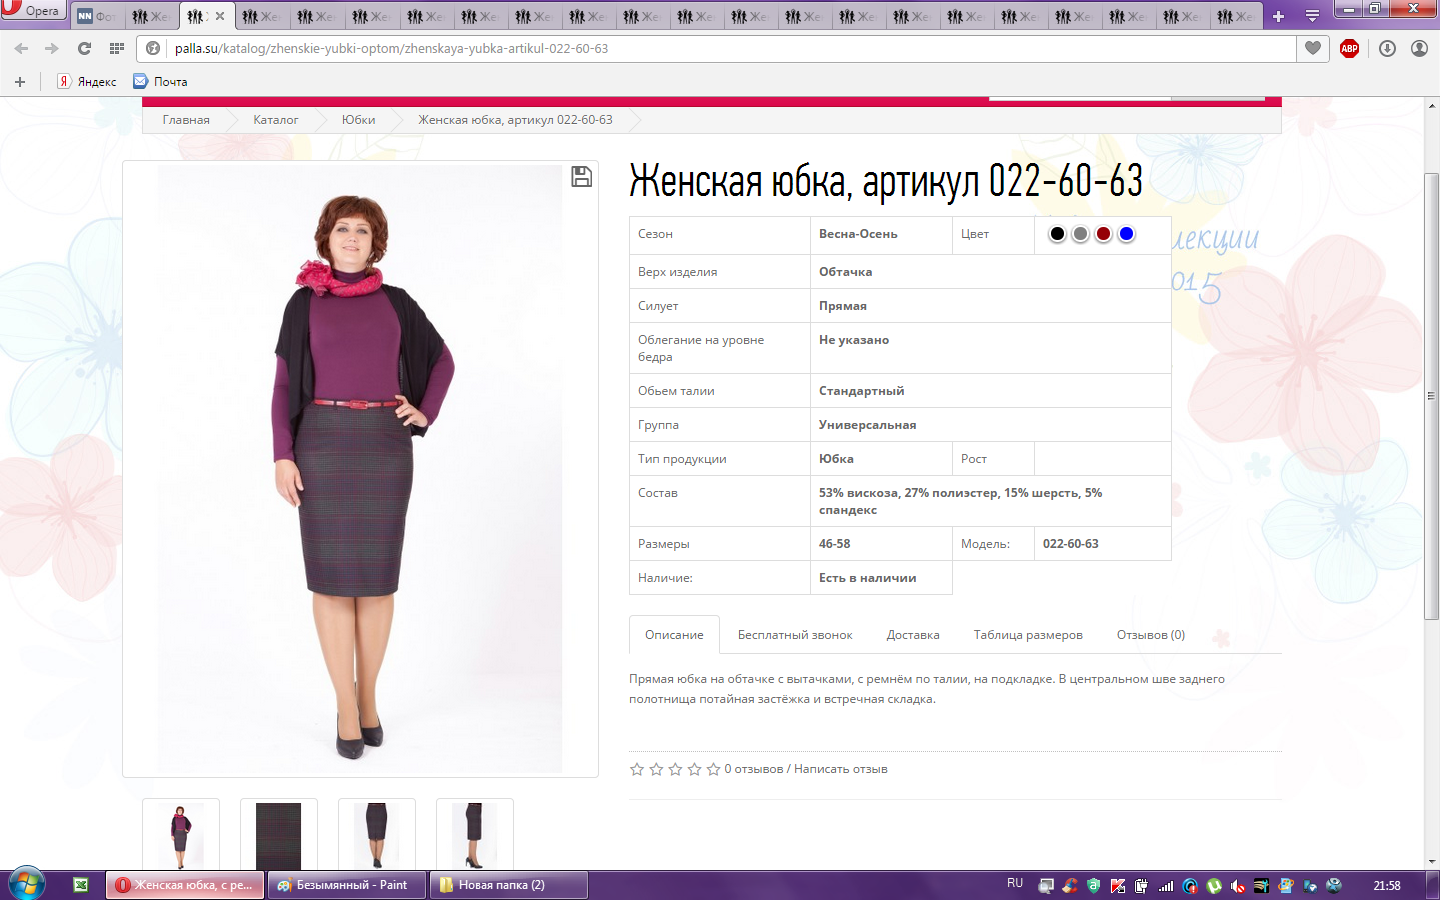Open the Таблица размеров tab
Image resolution: width=1440 pixels, height=900 pixels.
tap(1027, 635)
